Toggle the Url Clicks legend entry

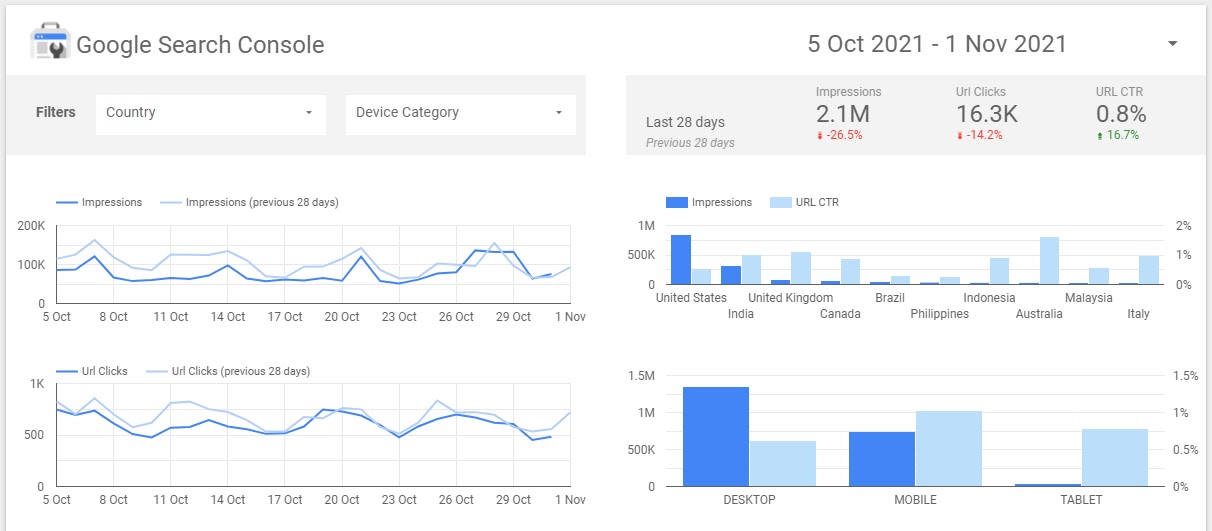pos(92,371)
